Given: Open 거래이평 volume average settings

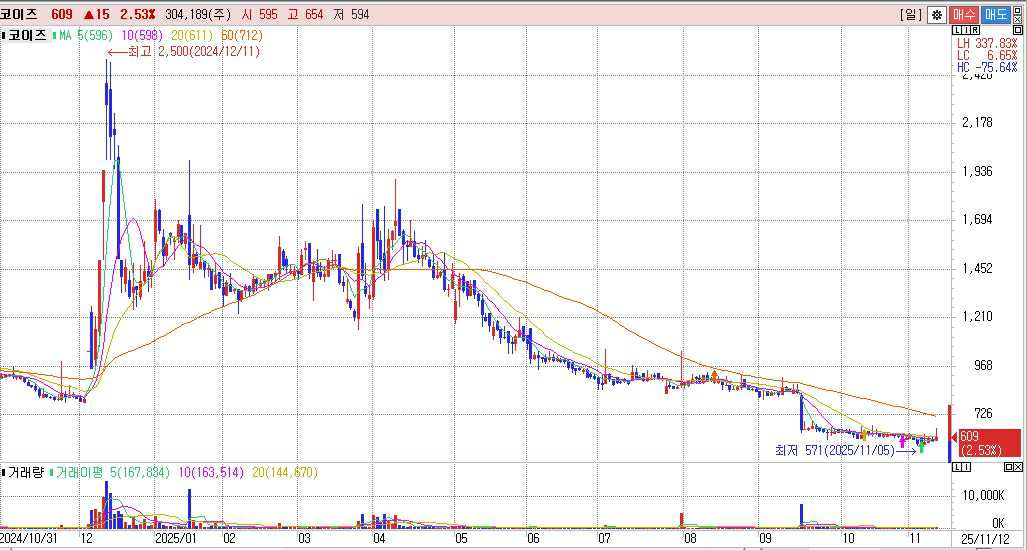Looking at the screenshot, I should pos(82,472).
